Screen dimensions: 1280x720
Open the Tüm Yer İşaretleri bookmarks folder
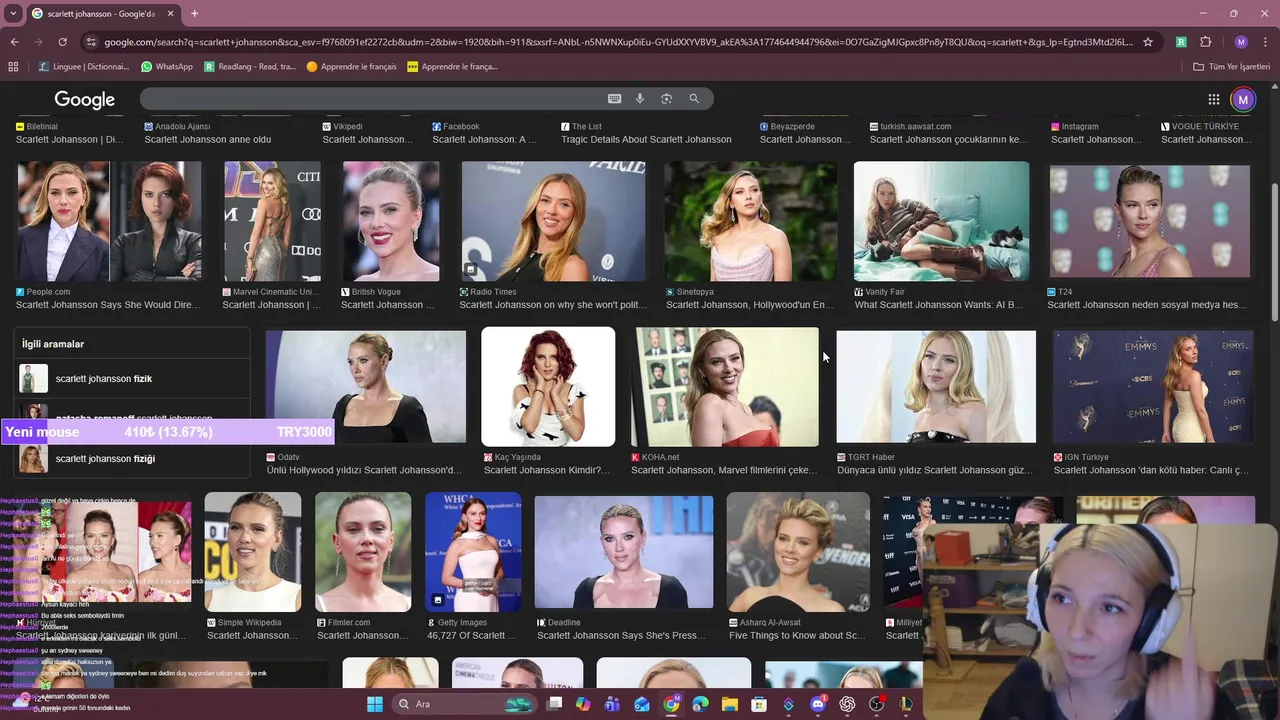click(1232, 66)
